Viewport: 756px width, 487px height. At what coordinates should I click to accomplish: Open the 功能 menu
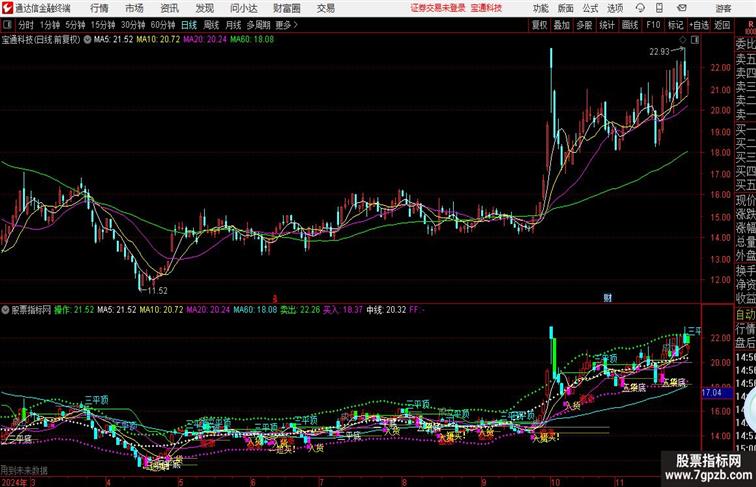(540, 8)
